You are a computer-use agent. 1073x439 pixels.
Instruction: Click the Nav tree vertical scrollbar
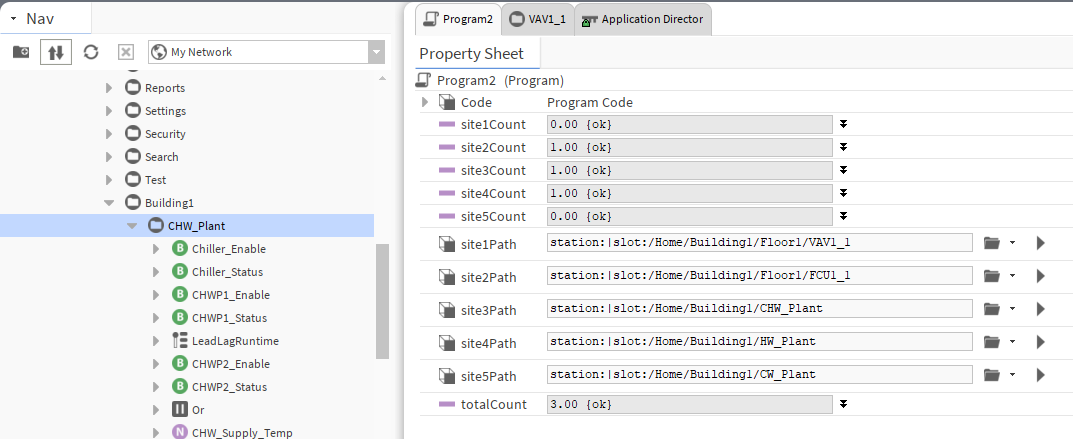(x=382, y=300)
